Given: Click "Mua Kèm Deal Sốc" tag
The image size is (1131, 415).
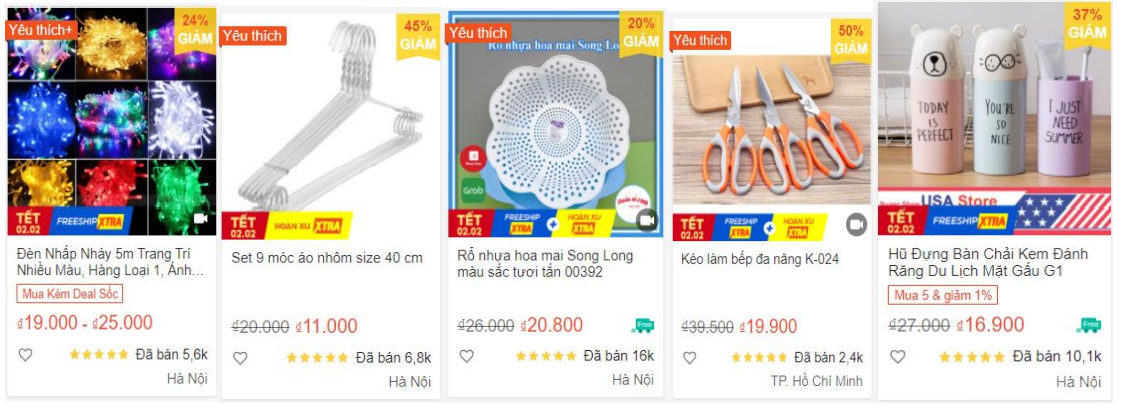Looking at the screenshot, I should coord(70,294).
